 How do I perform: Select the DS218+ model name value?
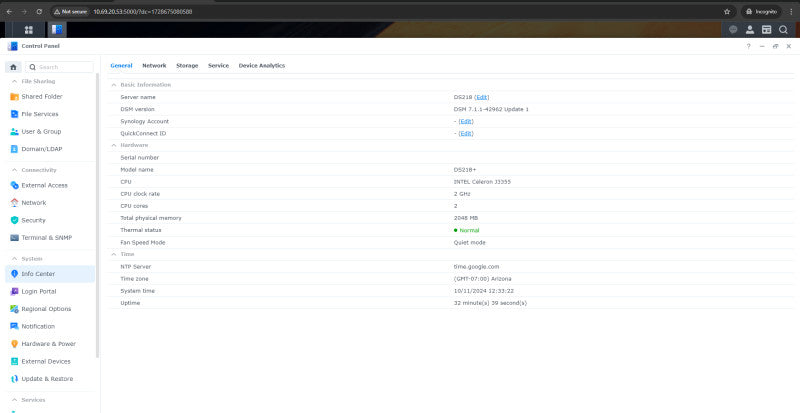click(465, 169)
